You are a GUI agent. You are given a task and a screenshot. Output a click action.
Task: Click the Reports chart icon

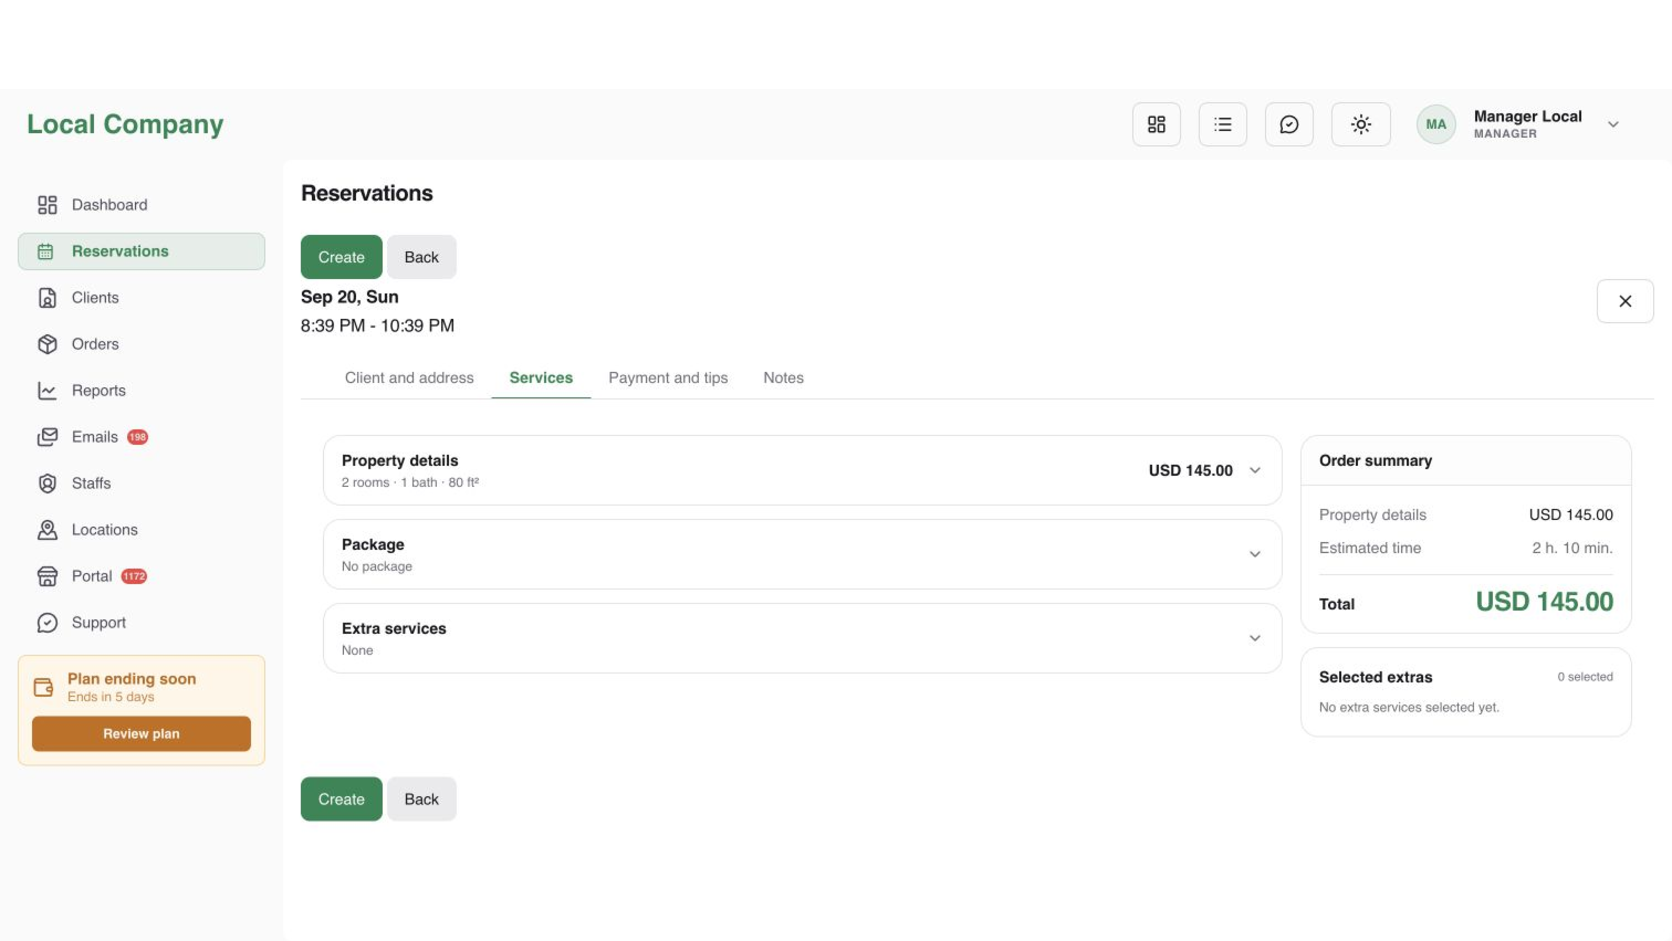(x=47, y=390)
